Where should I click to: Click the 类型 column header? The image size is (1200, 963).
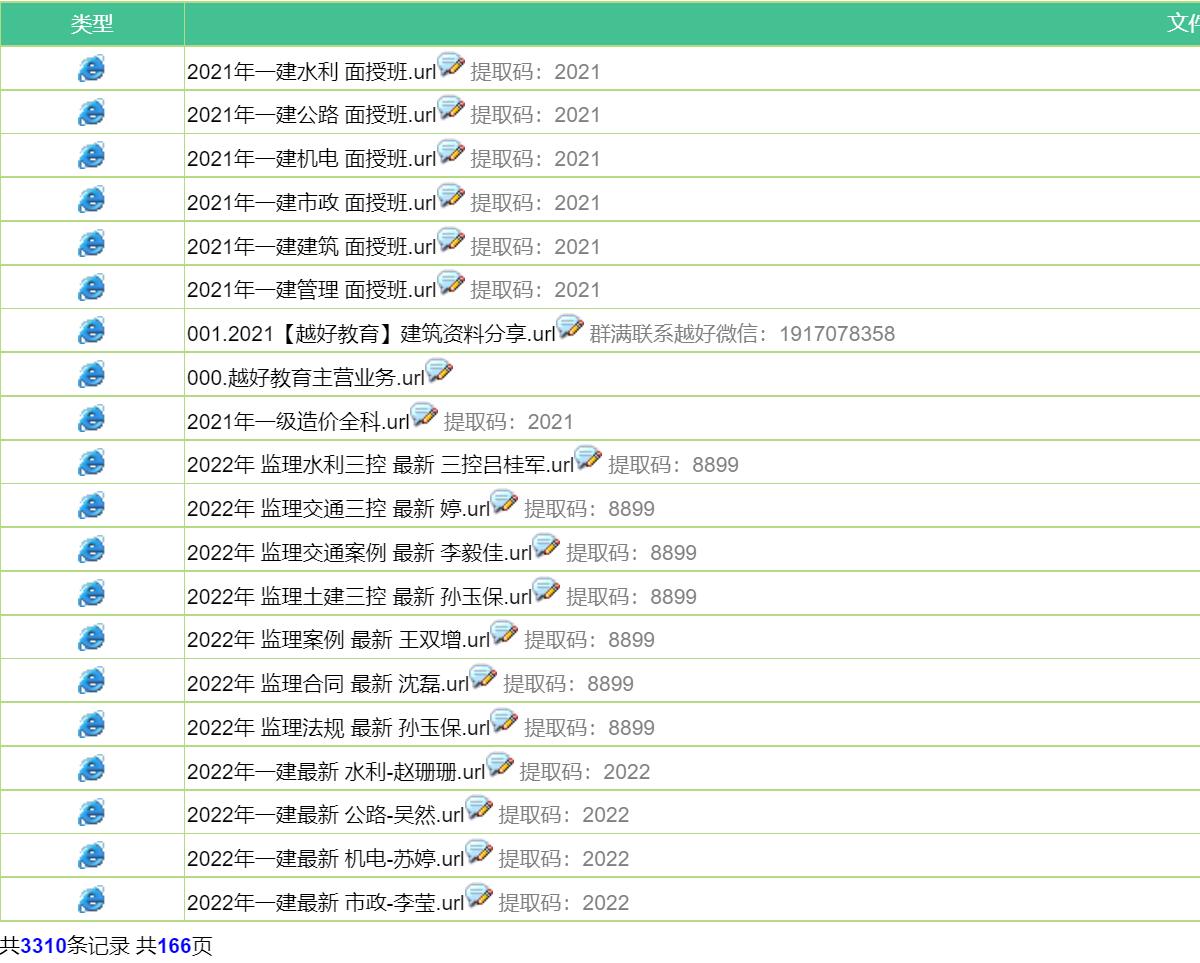[92, 24]
